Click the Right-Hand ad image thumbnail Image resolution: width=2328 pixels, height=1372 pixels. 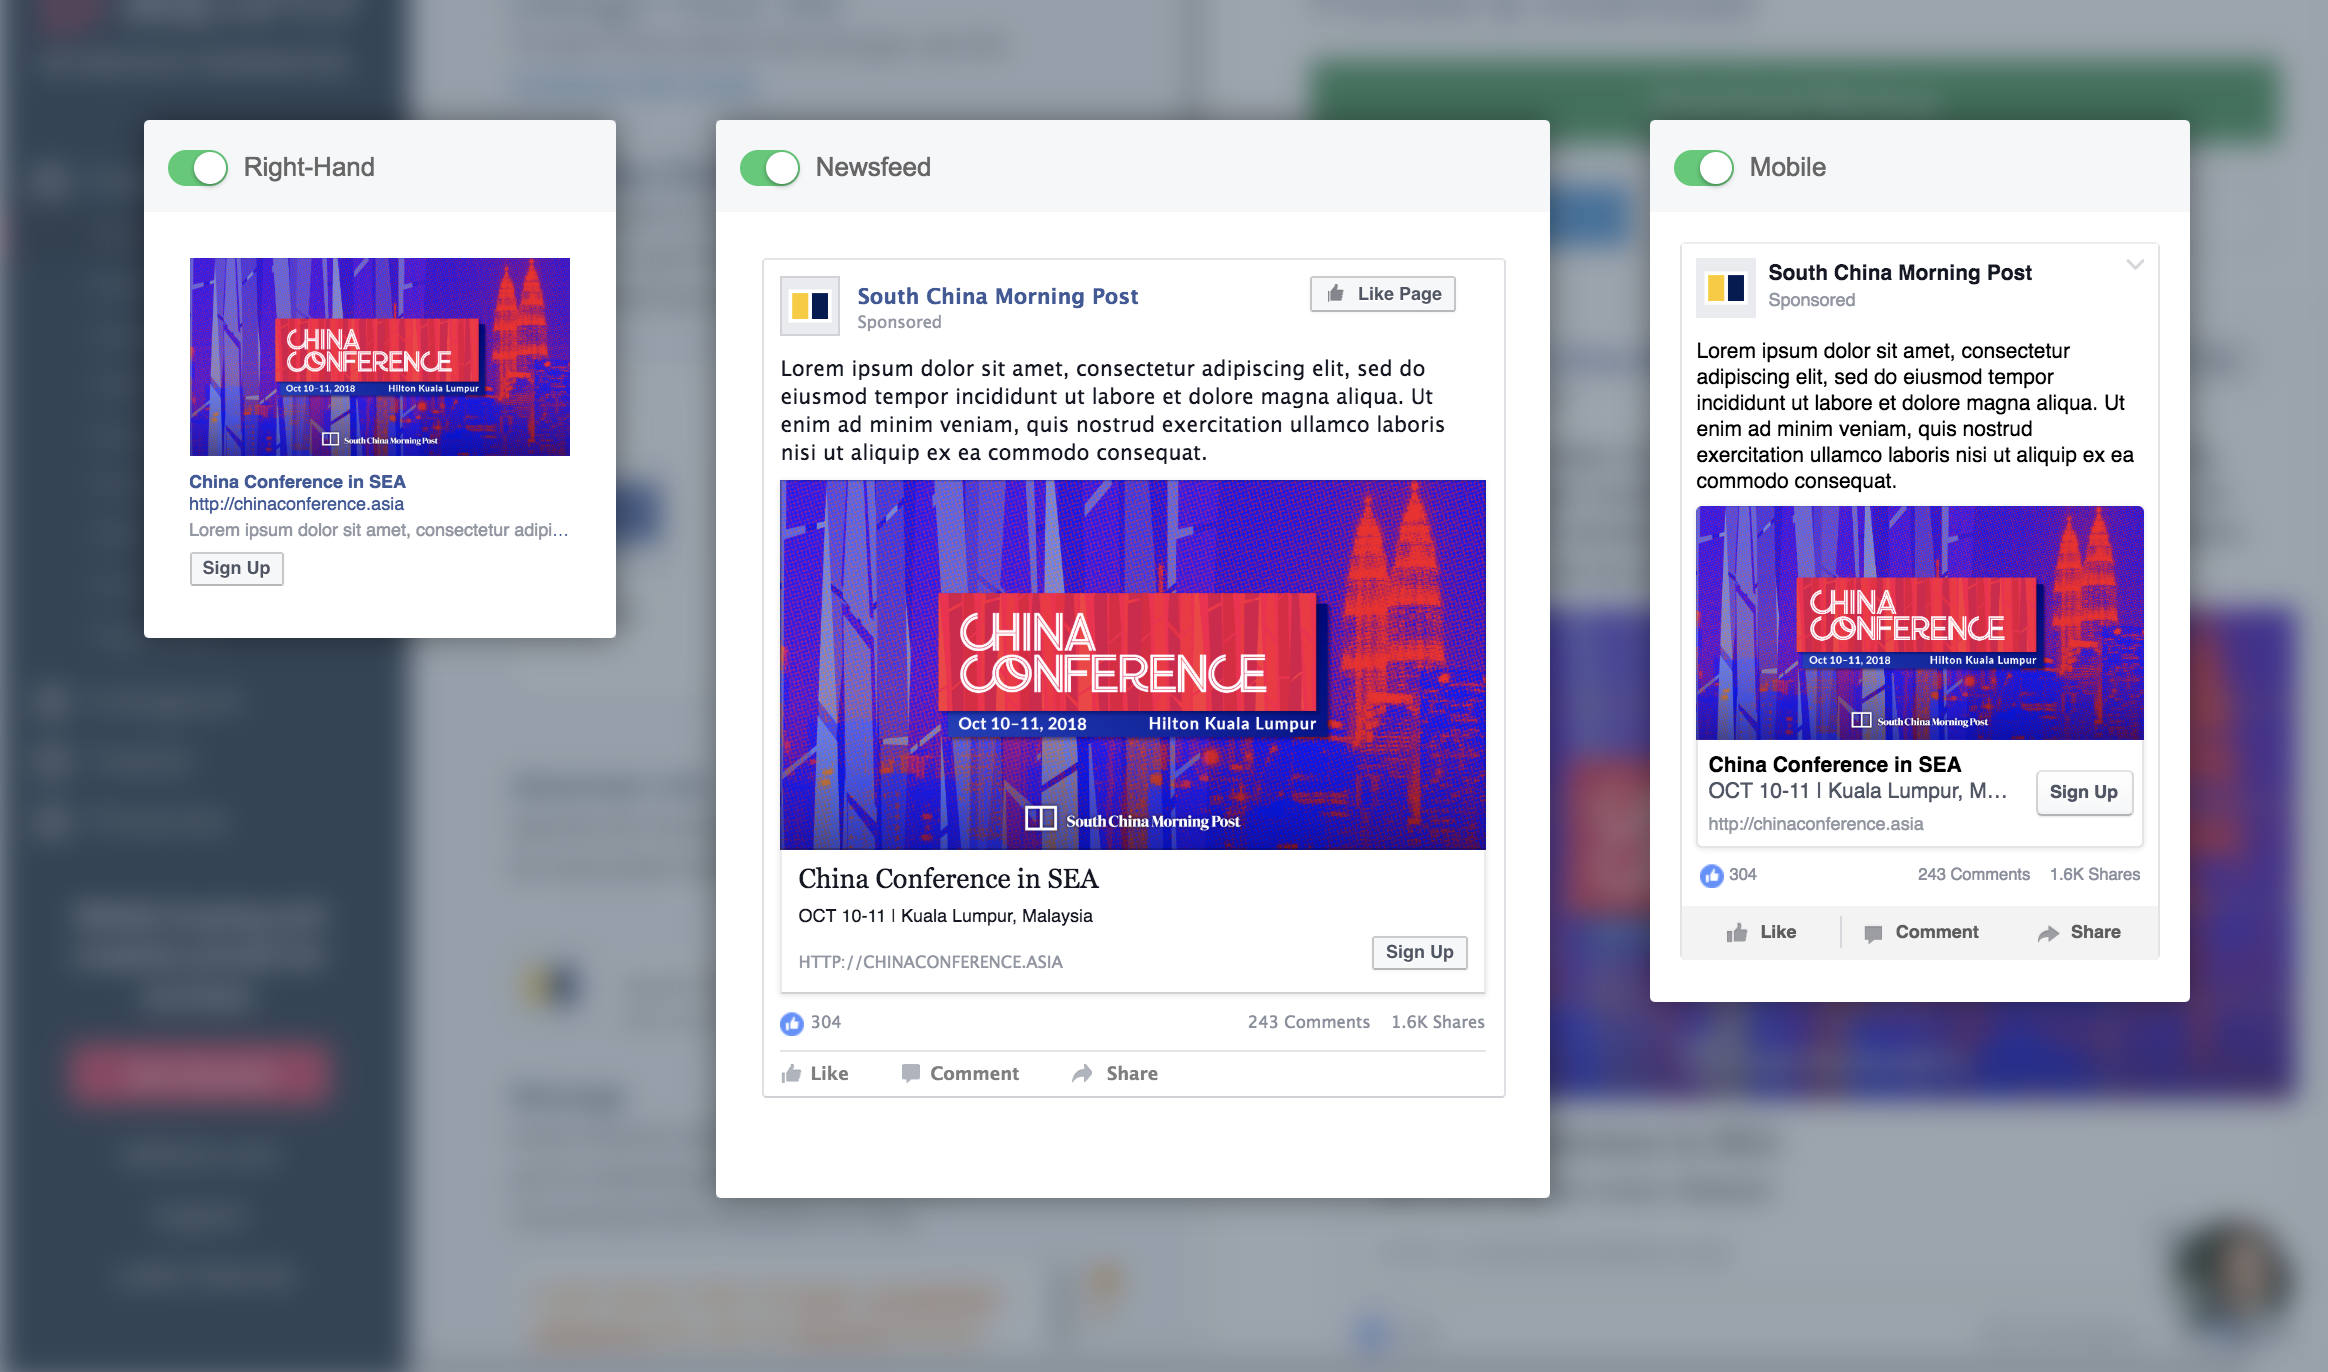[380, 357]
